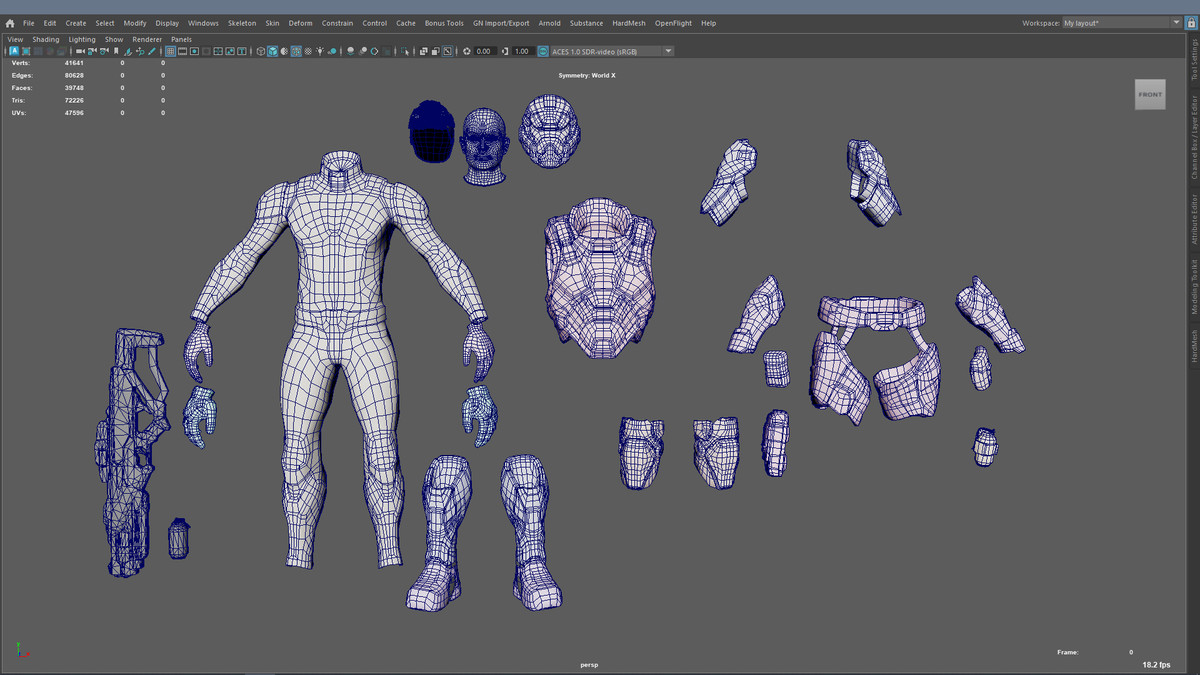The height and width of the screenshot is (675, 1200).
Task: Select the textured display icon
Action: [297, 51]
